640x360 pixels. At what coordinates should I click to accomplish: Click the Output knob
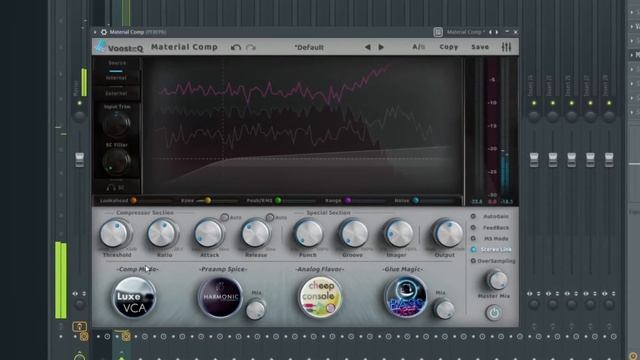click(448, 234)
